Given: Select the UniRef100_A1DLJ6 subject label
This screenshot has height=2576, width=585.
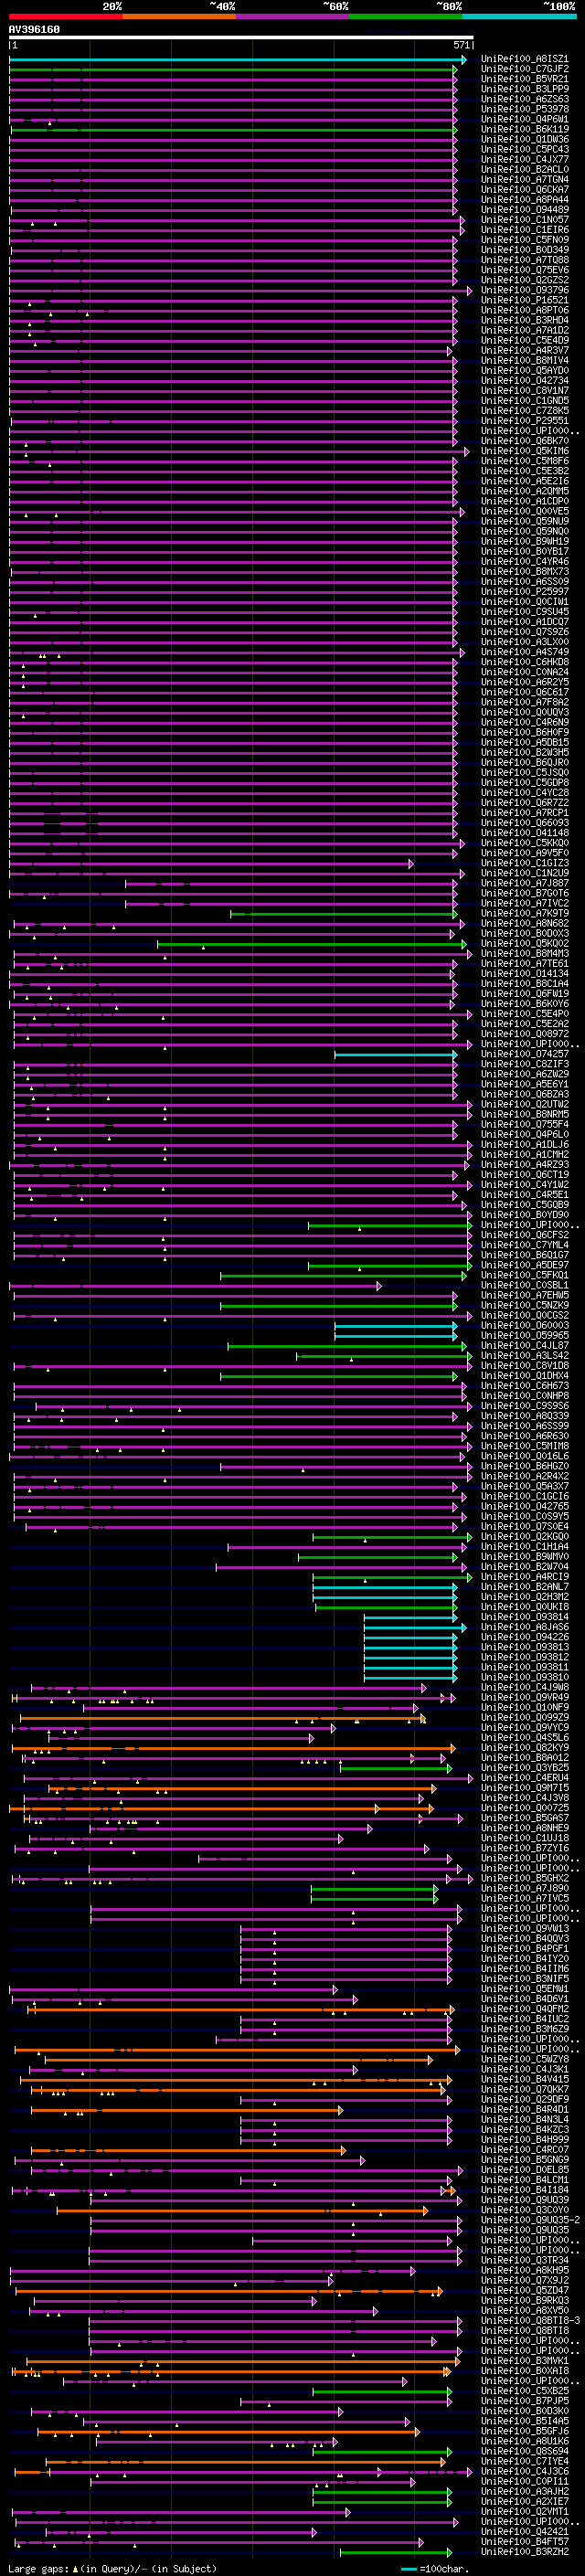Looking at the screenshot, I should coord(525,1145).
